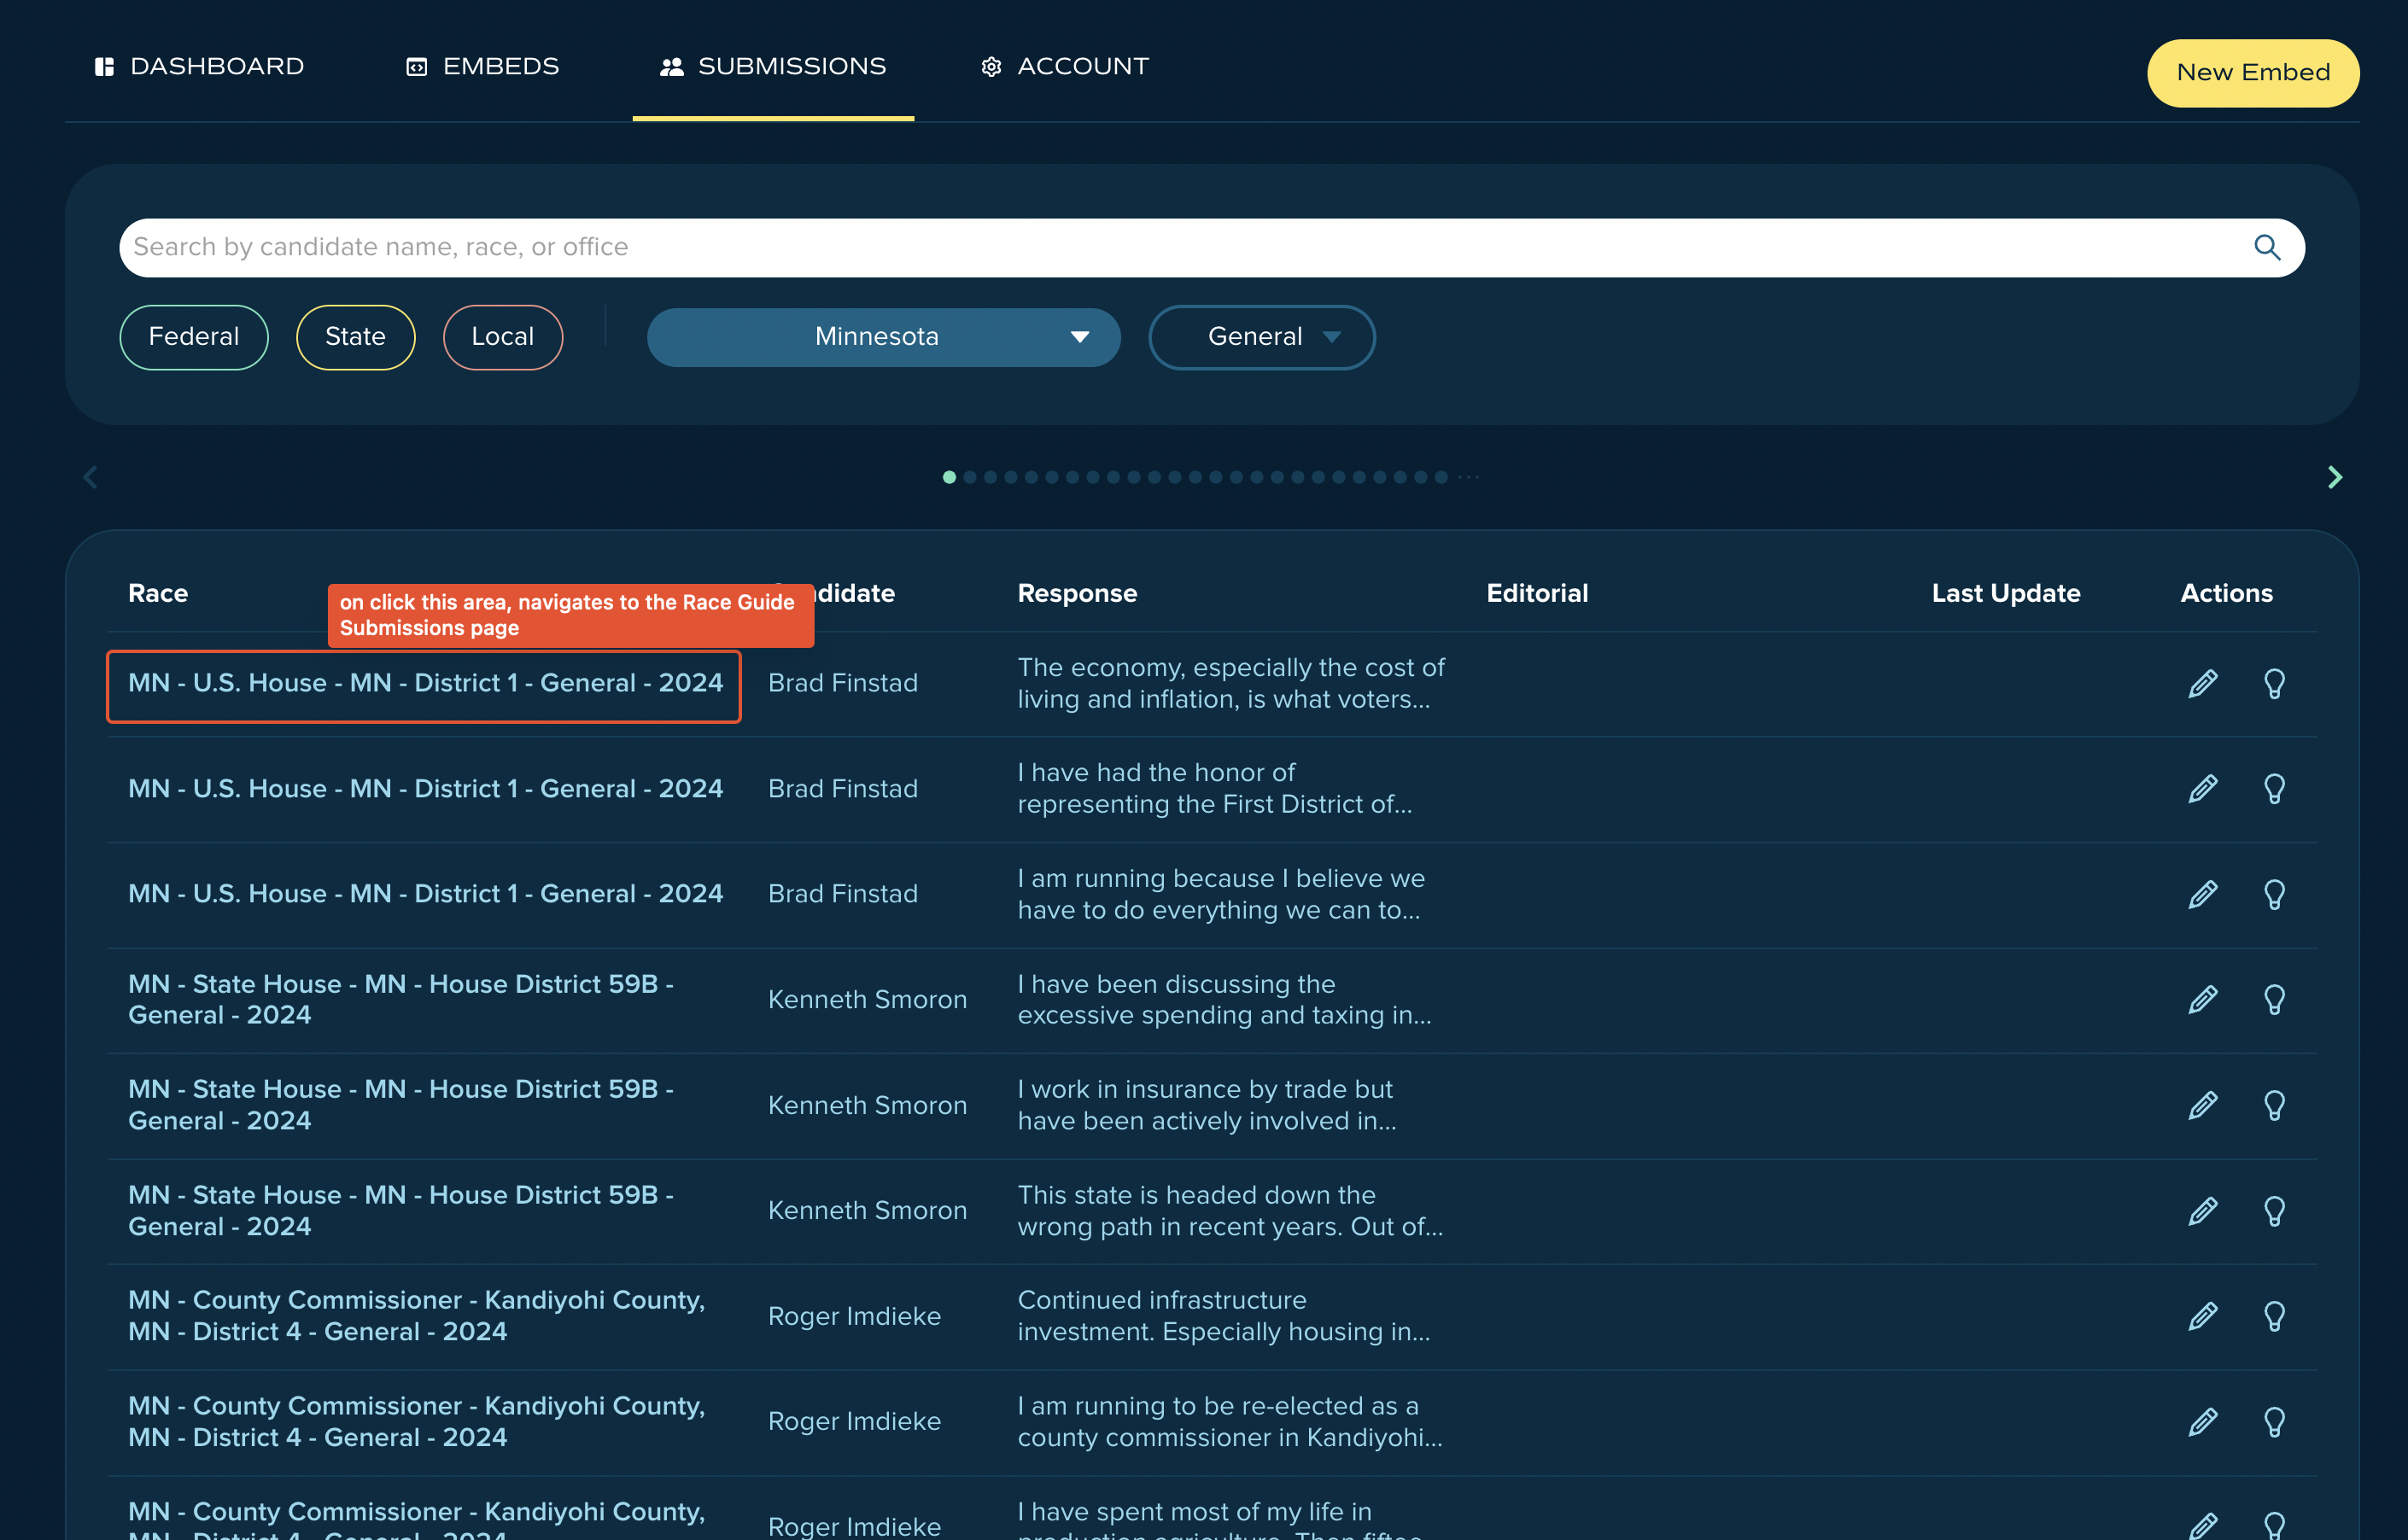Go to previous page with left chevron
The image size is (2408, 1540).
coord(90,477)
